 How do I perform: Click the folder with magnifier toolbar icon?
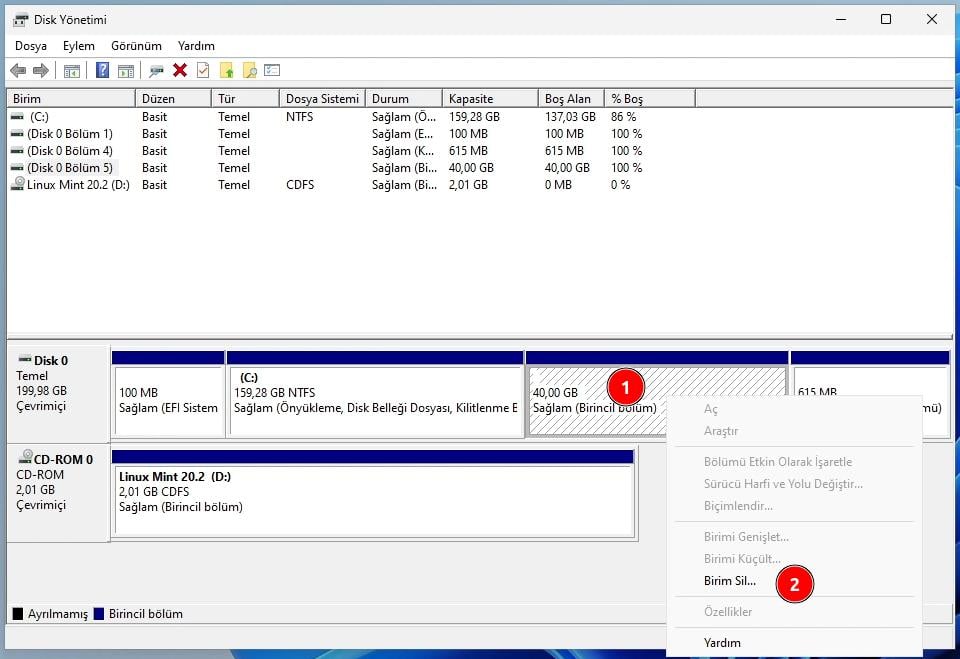pos(248,70)
